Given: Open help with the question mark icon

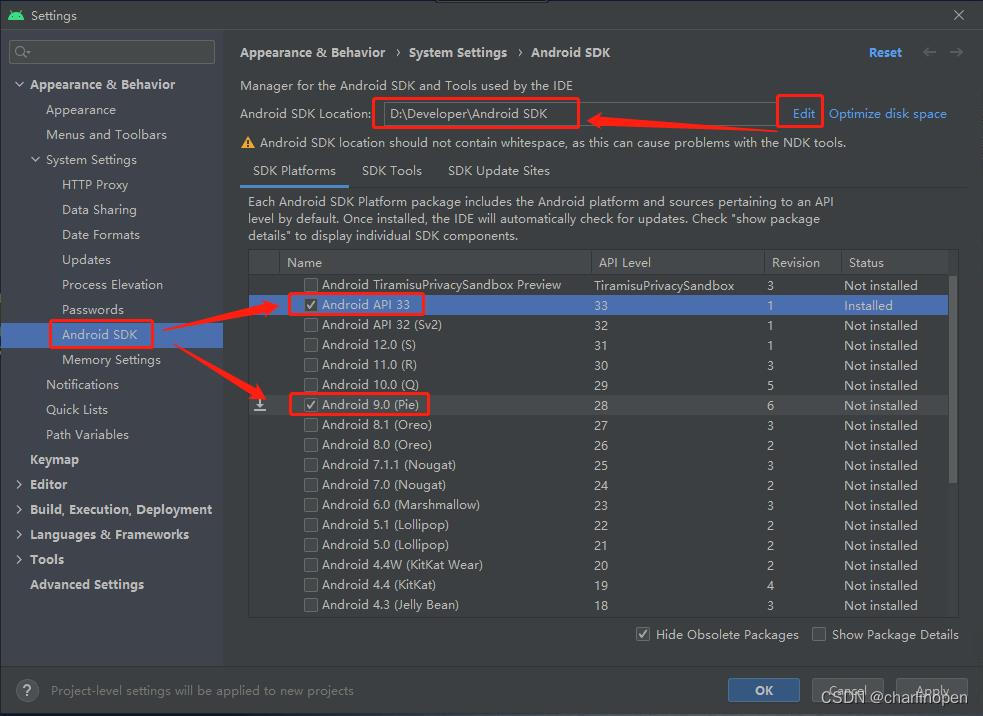Looking at the screenshot, I should [x=29, y=690].
